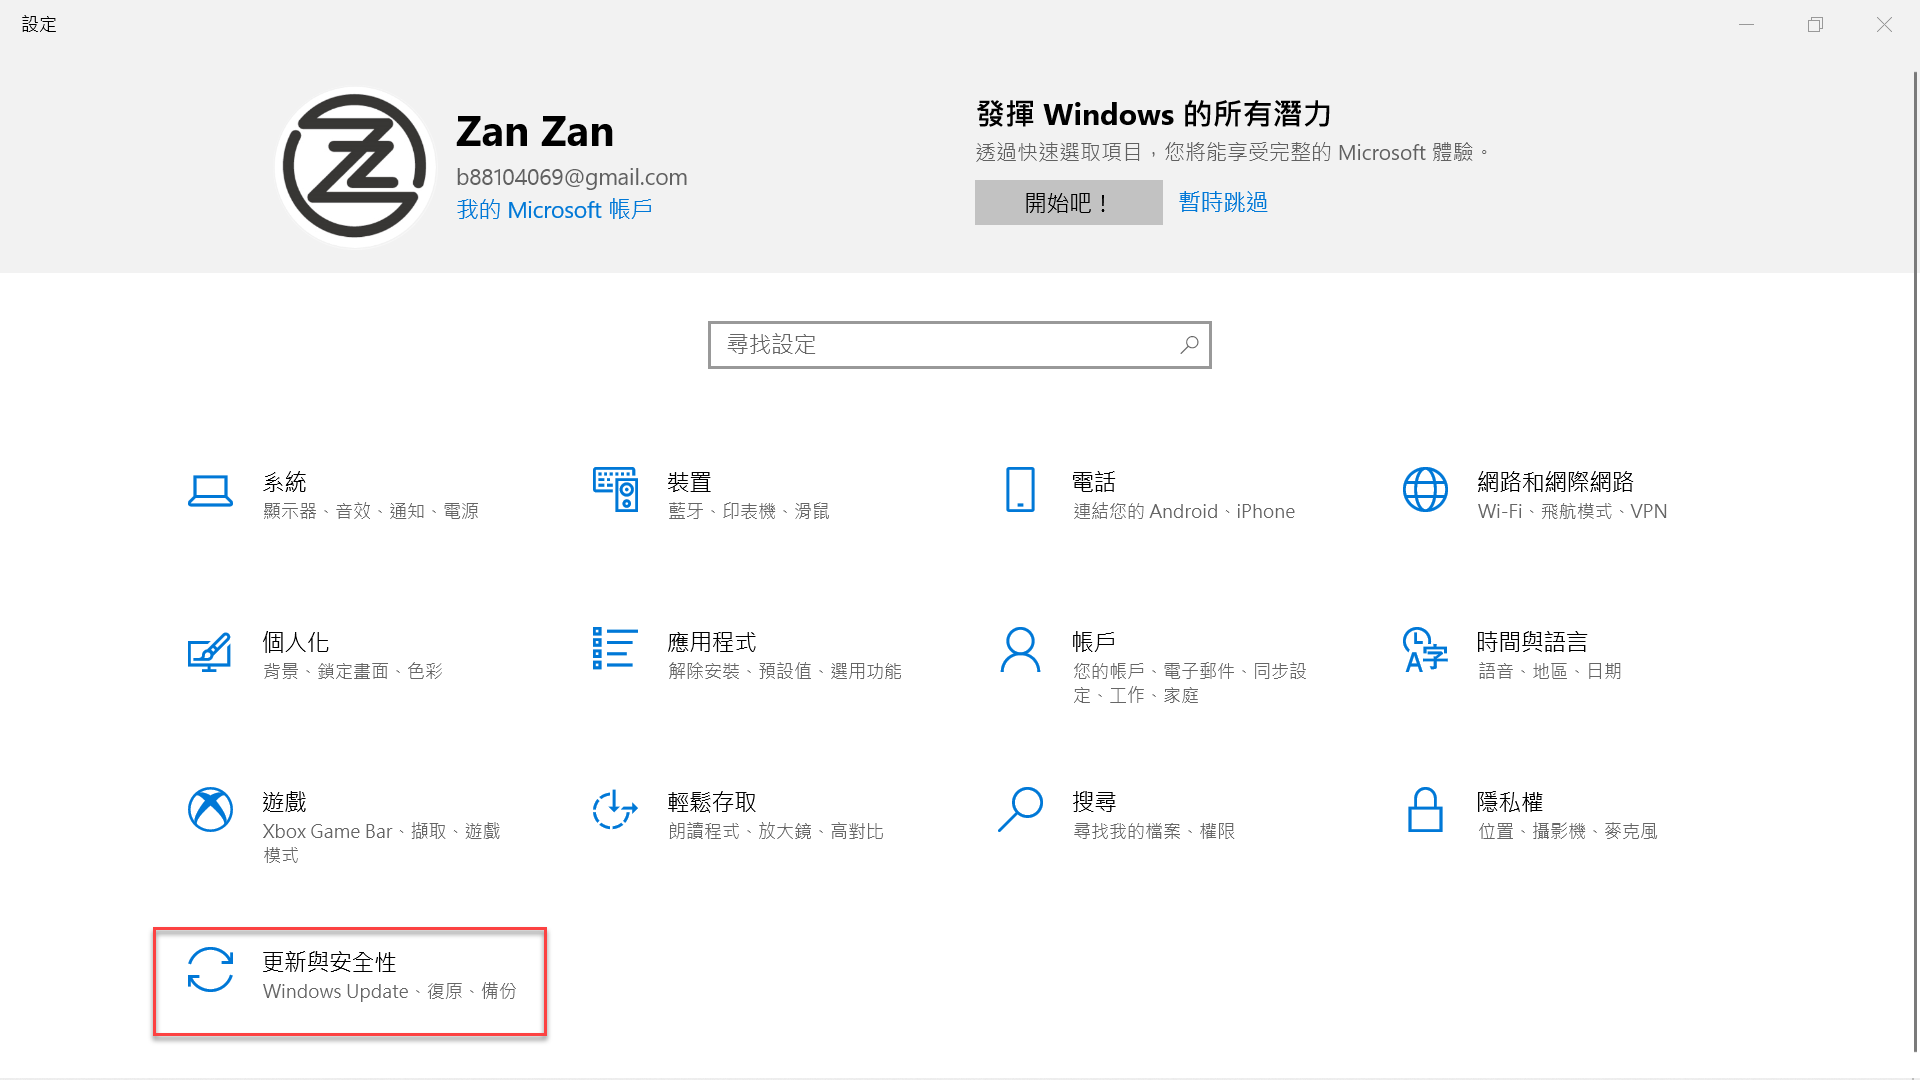The width and height of the screenshot is (1920, 1080).
Task: Open the 搜尋 magnifier category icon
Action: click(x=1020, y=809)
